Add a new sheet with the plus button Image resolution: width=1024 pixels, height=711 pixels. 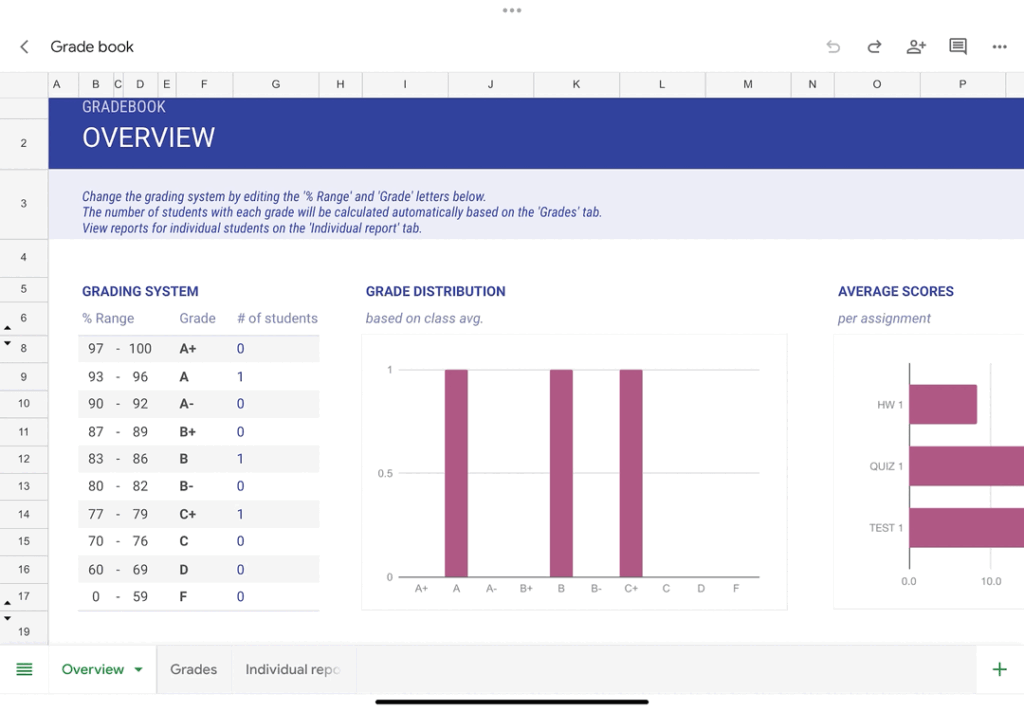tap(999, 669)
